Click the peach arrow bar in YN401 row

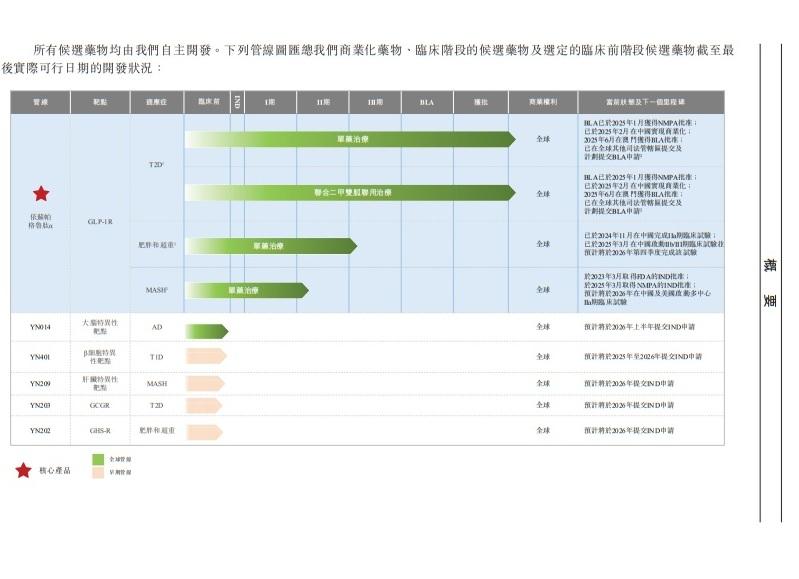206,356
